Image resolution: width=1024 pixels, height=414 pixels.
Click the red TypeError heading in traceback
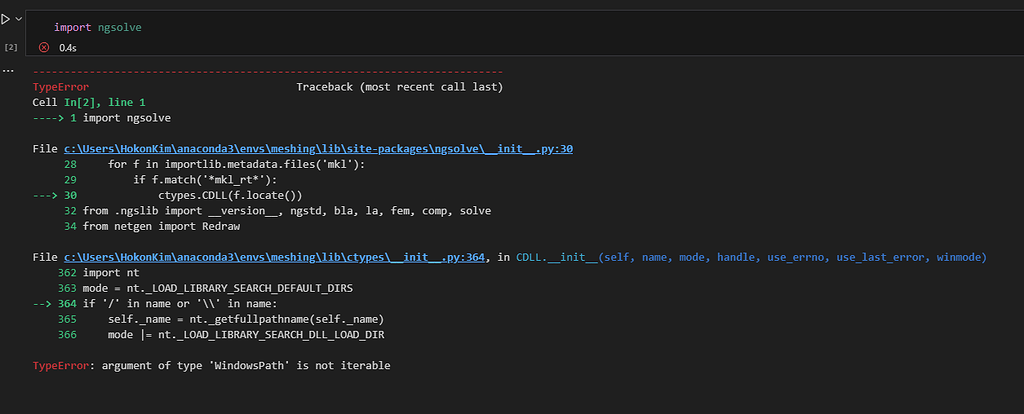coord(61,87)
